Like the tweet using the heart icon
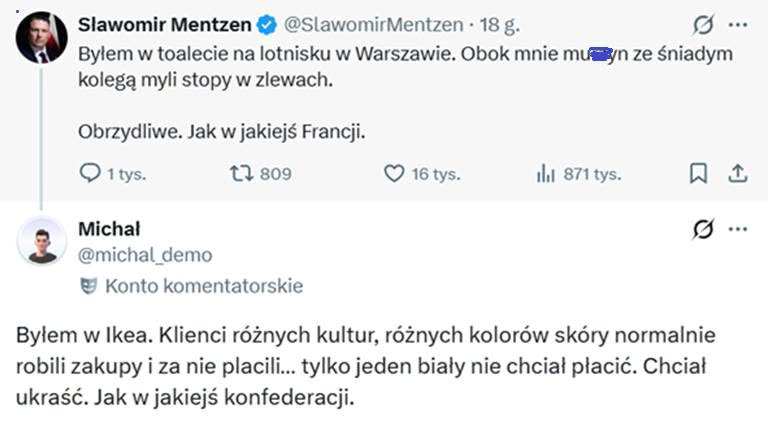The height and width of the screenshot is (427, 768). pos(394,173)
